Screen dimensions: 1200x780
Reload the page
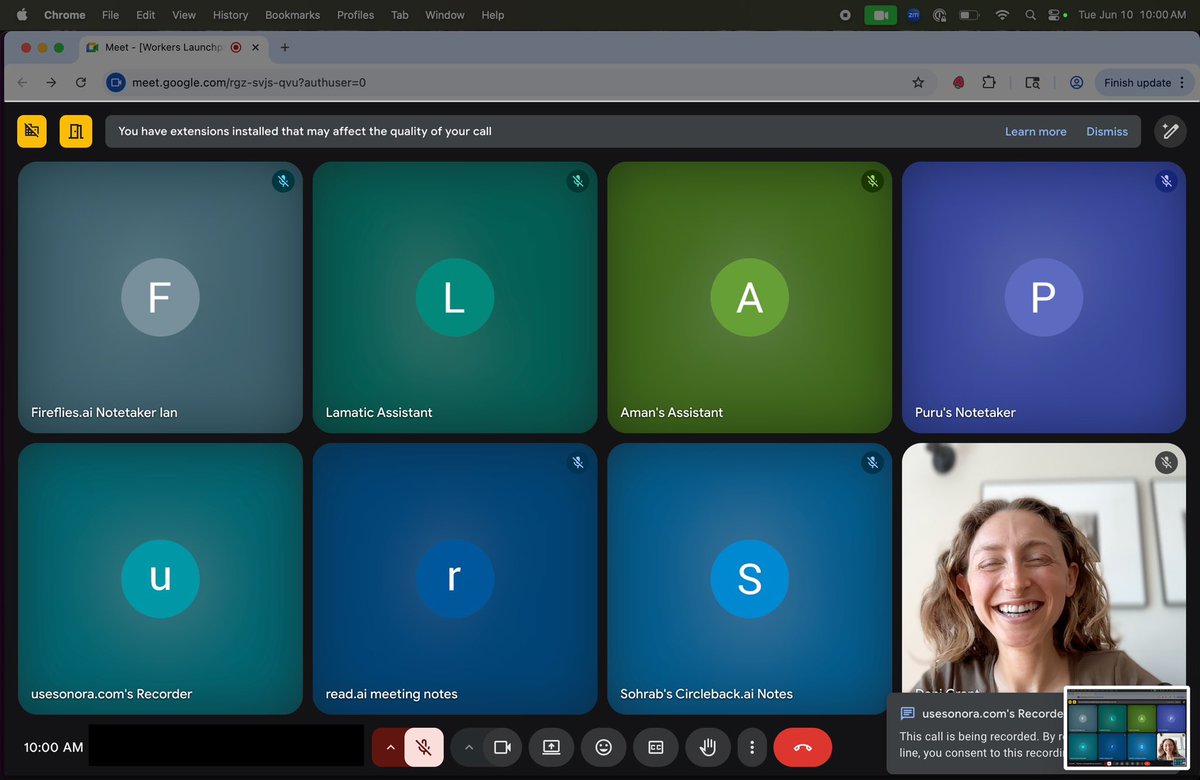coord(81,83)
